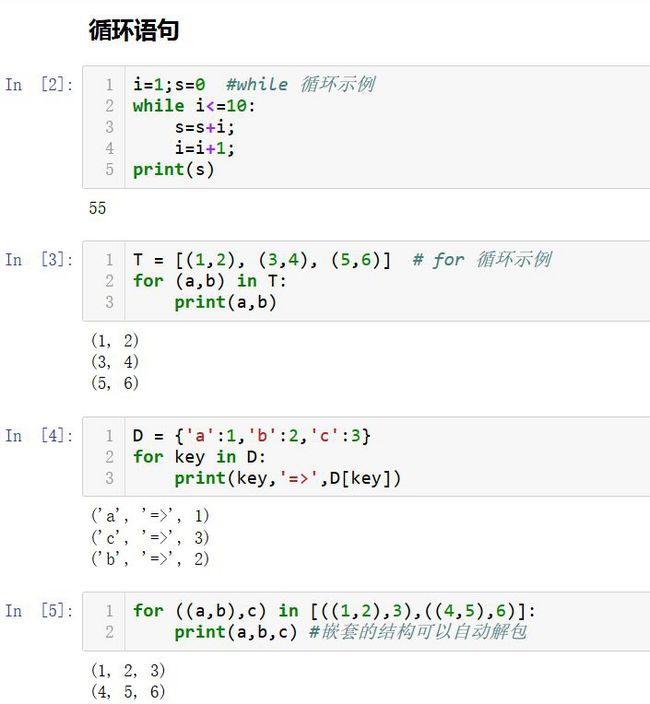Select the In [3] cell prompt

[x=39, y=260]
